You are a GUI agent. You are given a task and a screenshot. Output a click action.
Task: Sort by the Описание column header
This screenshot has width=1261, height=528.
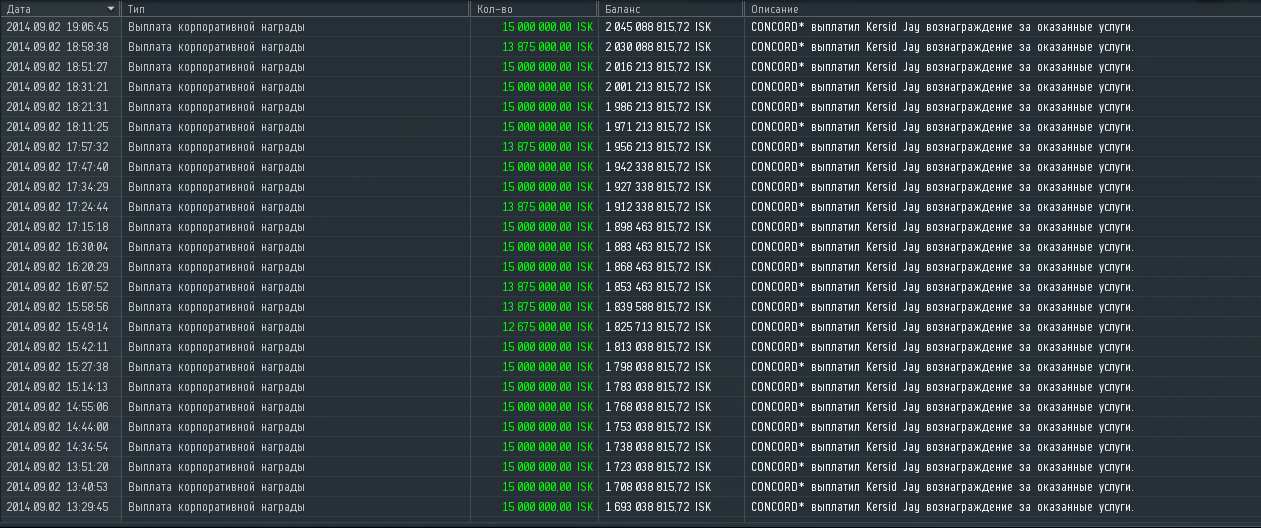pos(1003,8)
